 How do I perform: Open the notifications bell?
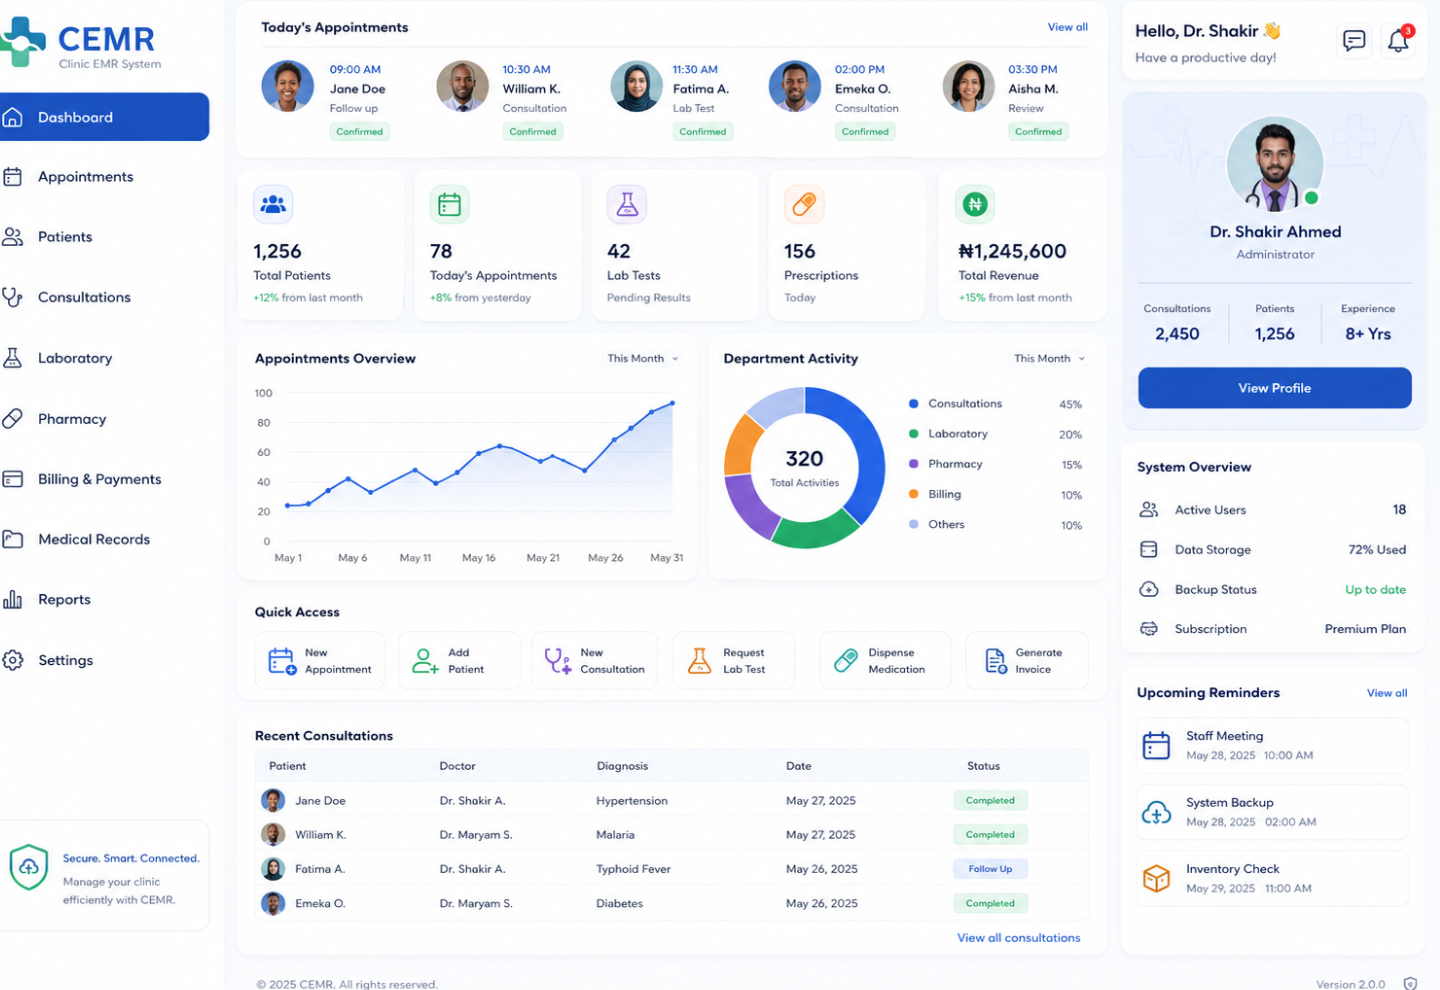coord(1398,40)
